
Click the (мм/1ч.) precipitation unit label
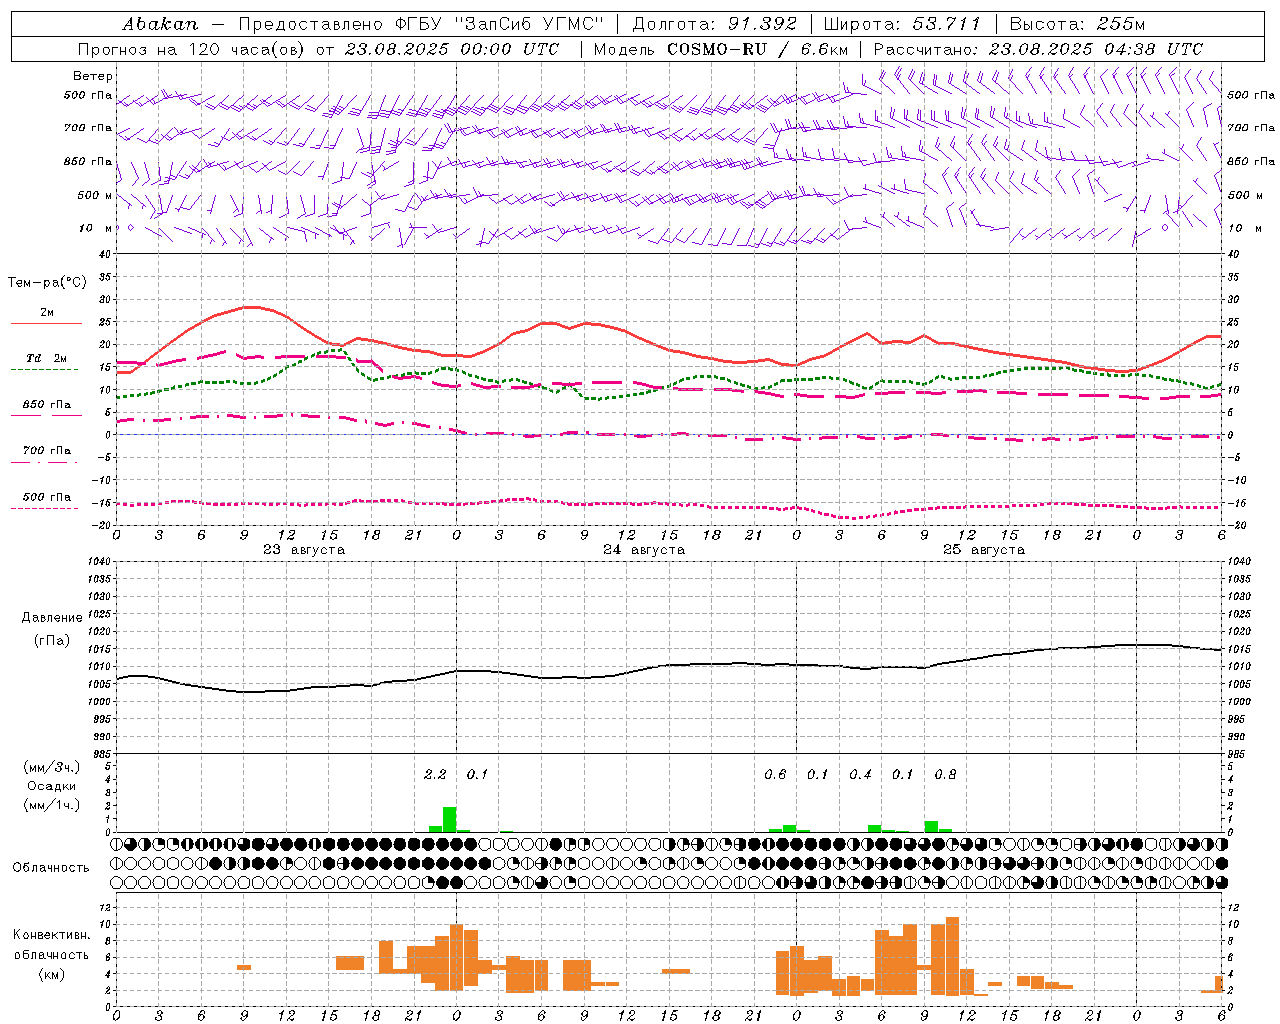coord(52,805)
